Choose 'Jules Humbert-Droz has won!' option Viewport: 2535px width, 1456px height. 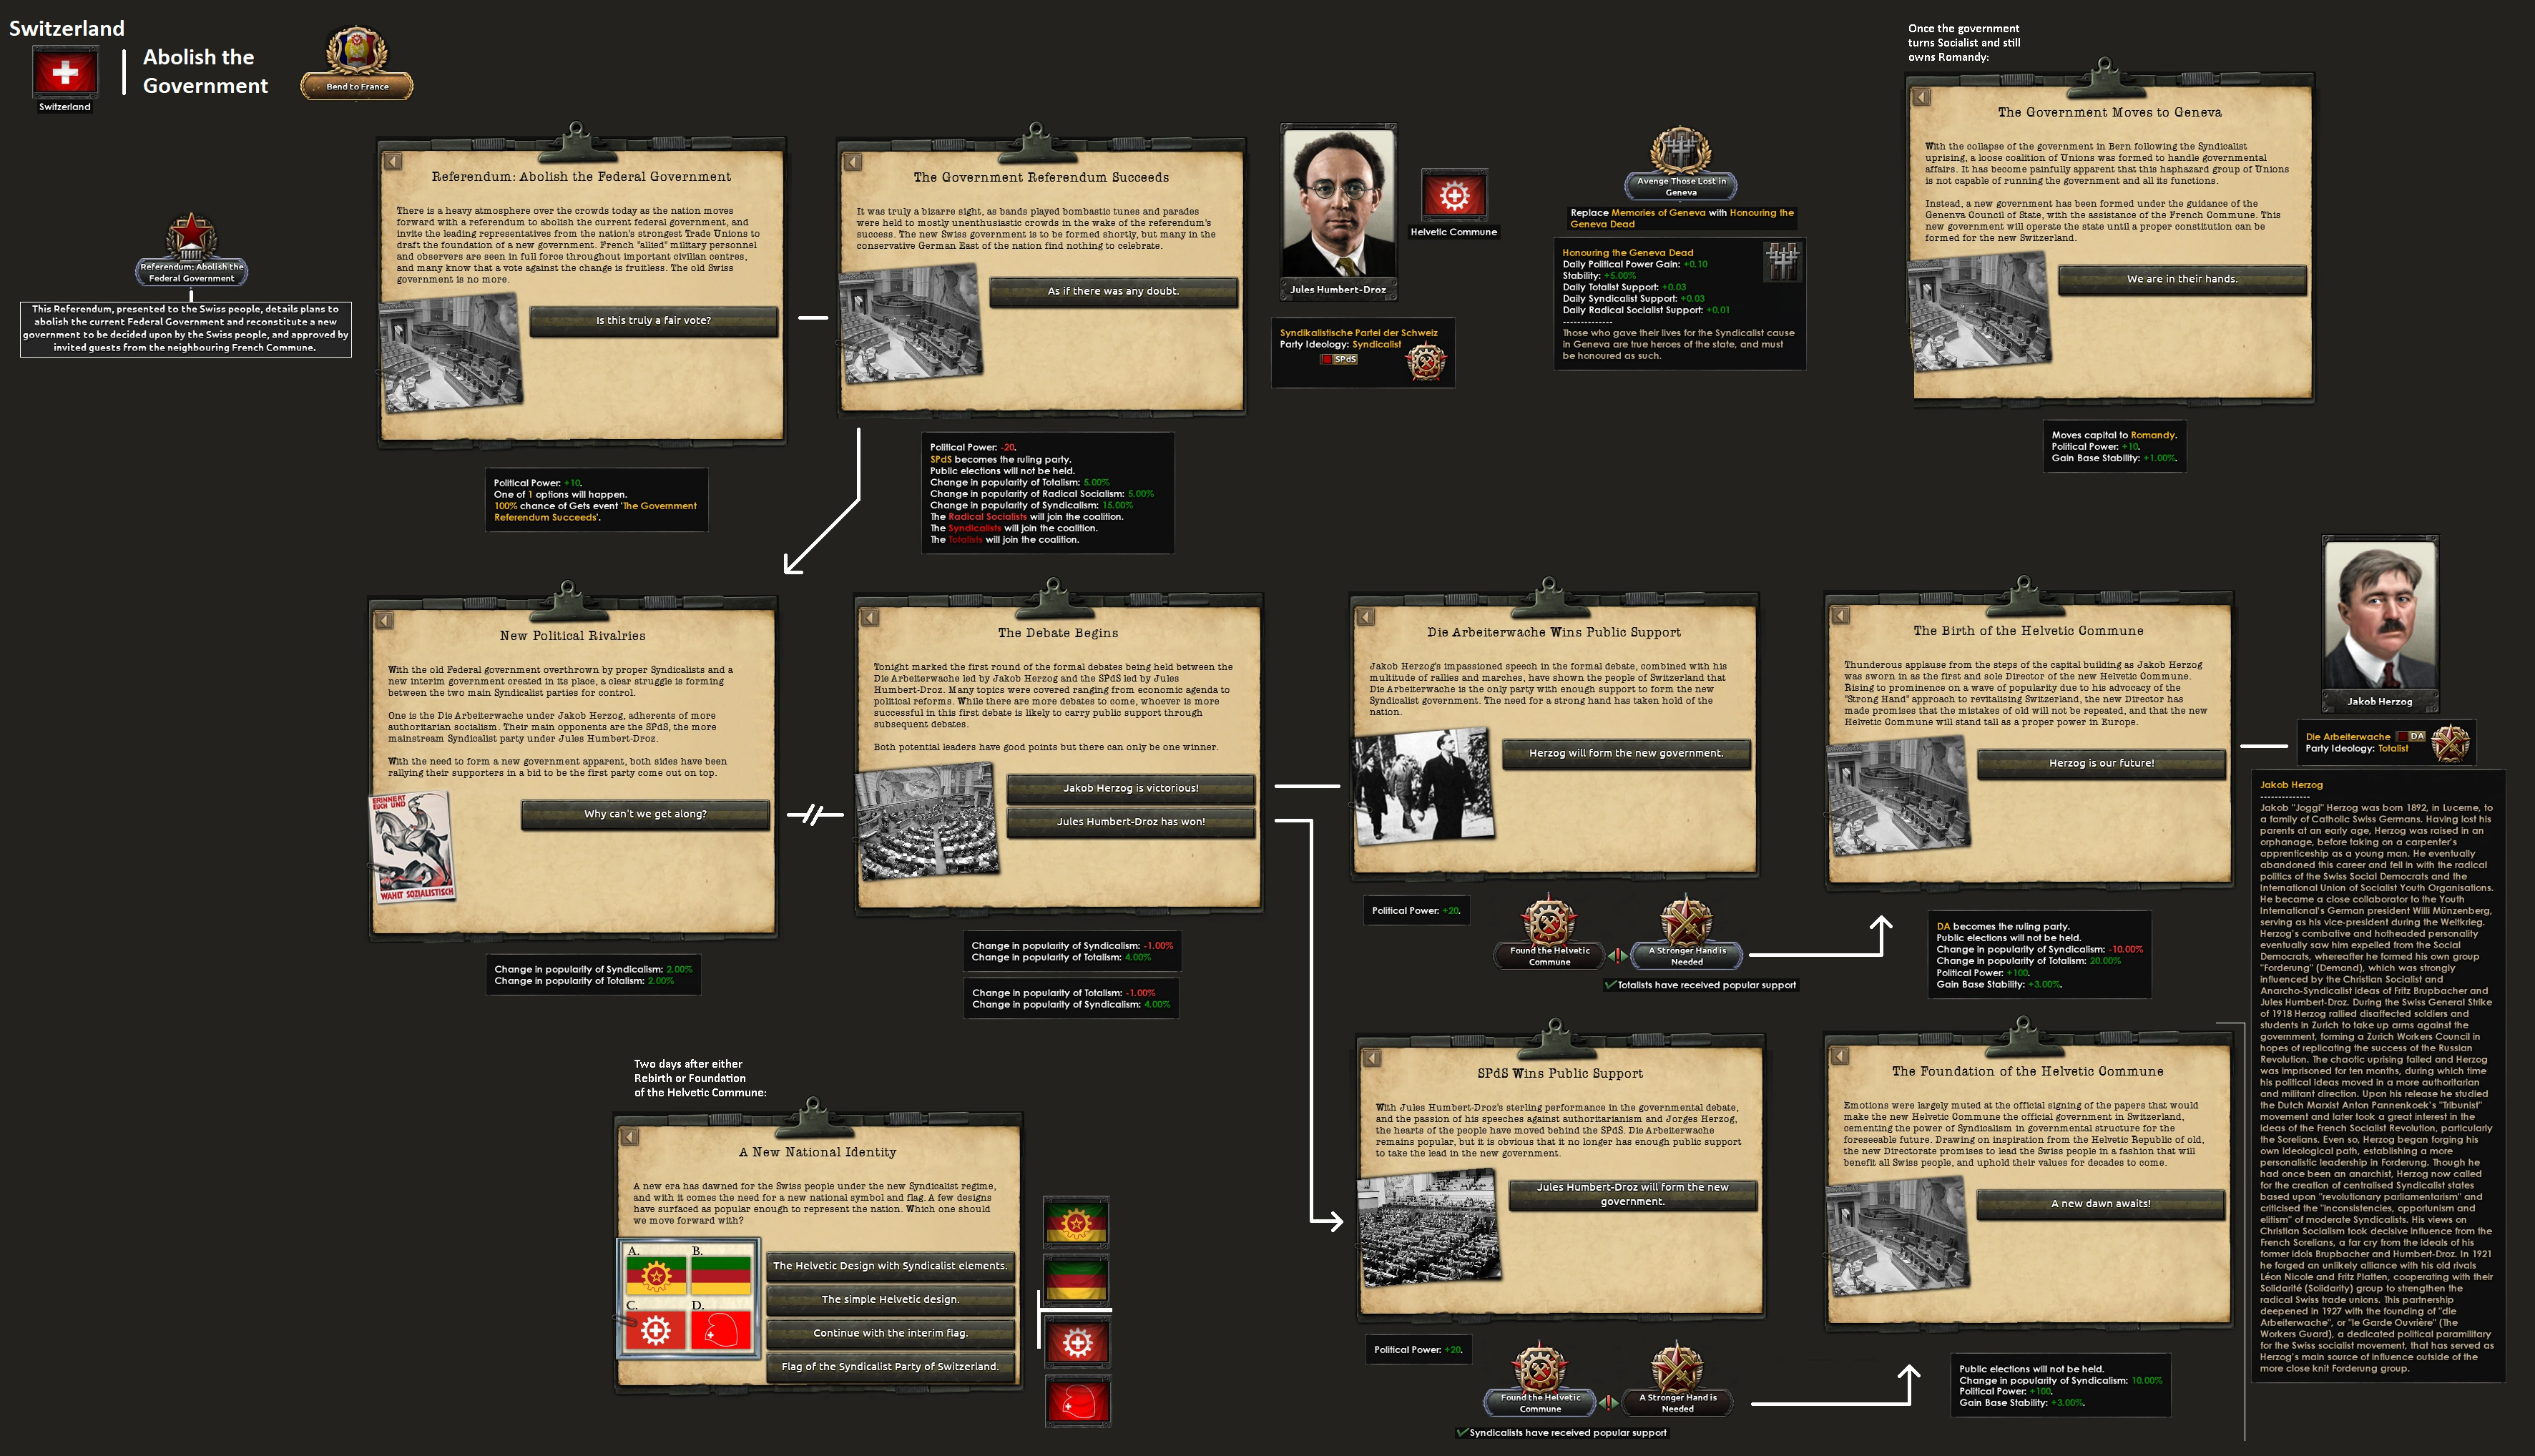[x=1130, y=822]
